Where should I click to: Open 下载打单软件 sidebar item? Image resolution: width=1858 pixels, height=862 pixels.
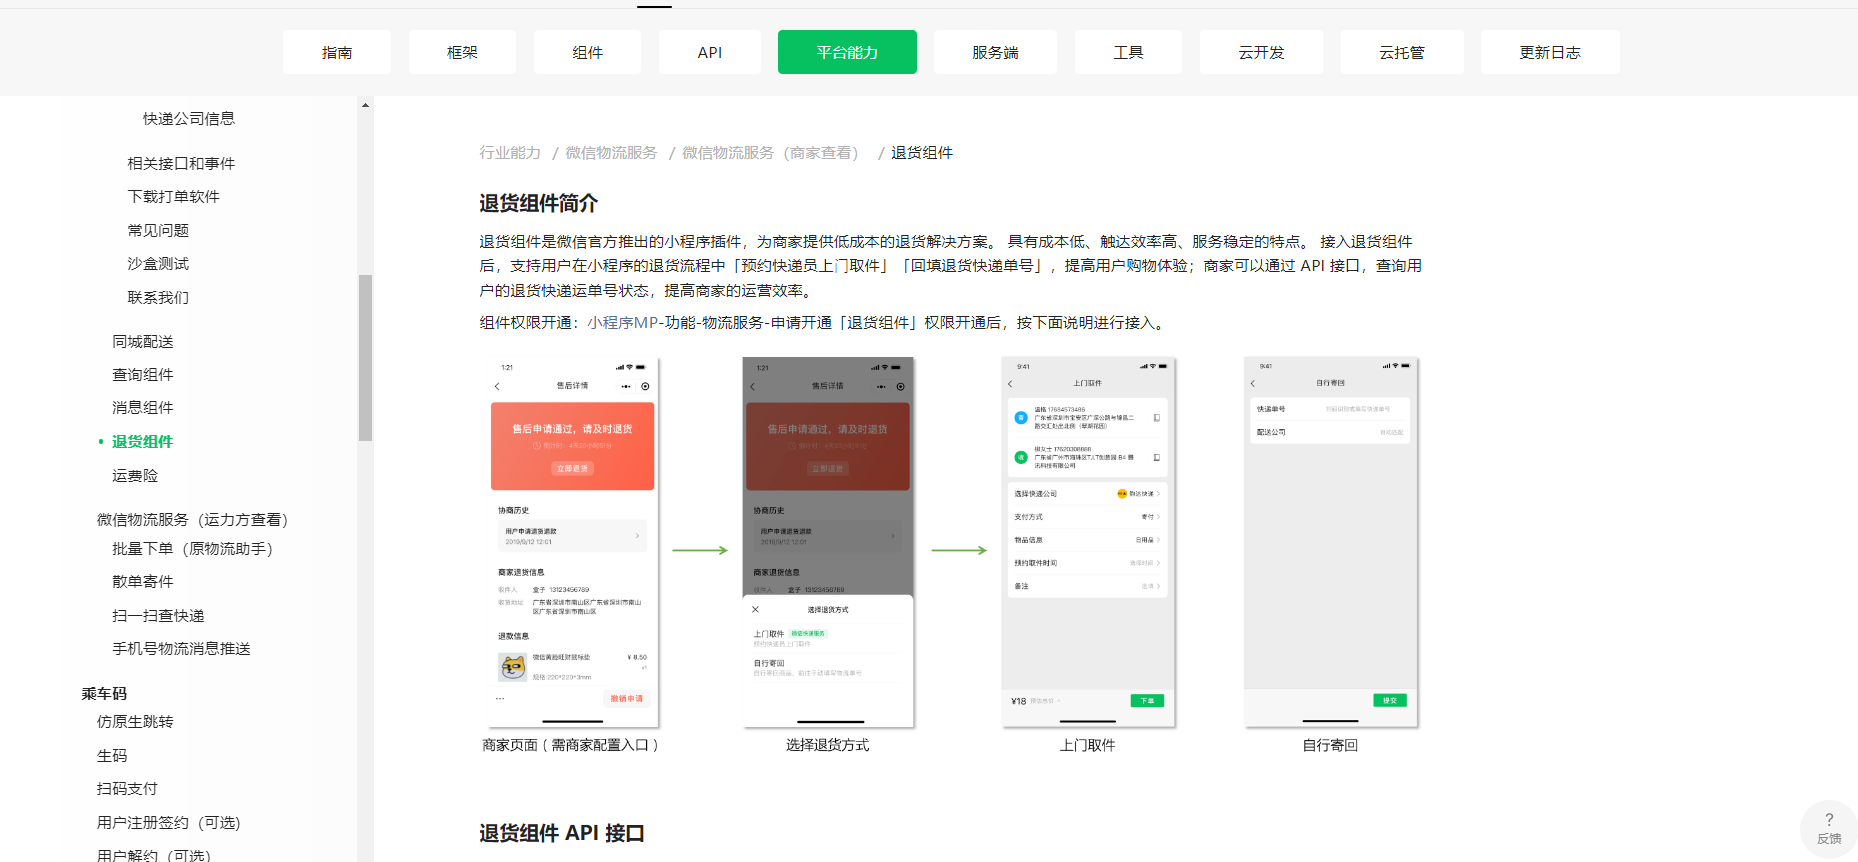[x=173, y=196]
